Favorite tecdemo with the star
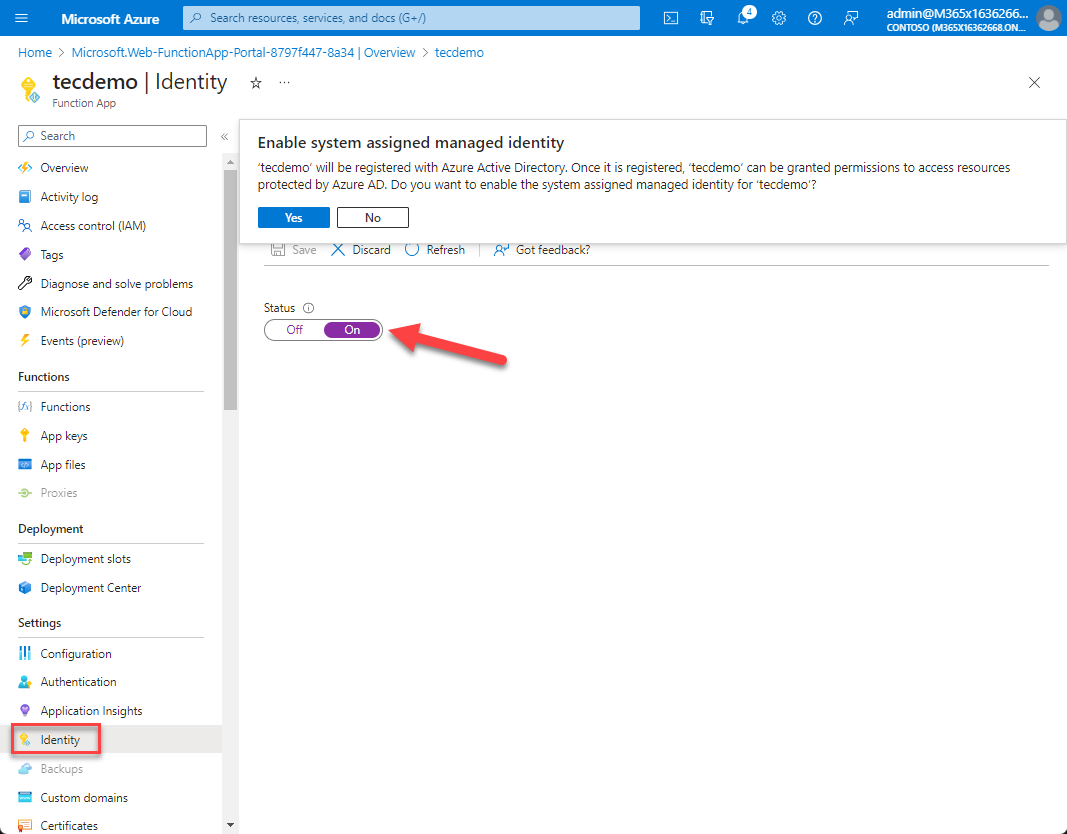This screenshot has width=1067, height=834. pos(255,84)
